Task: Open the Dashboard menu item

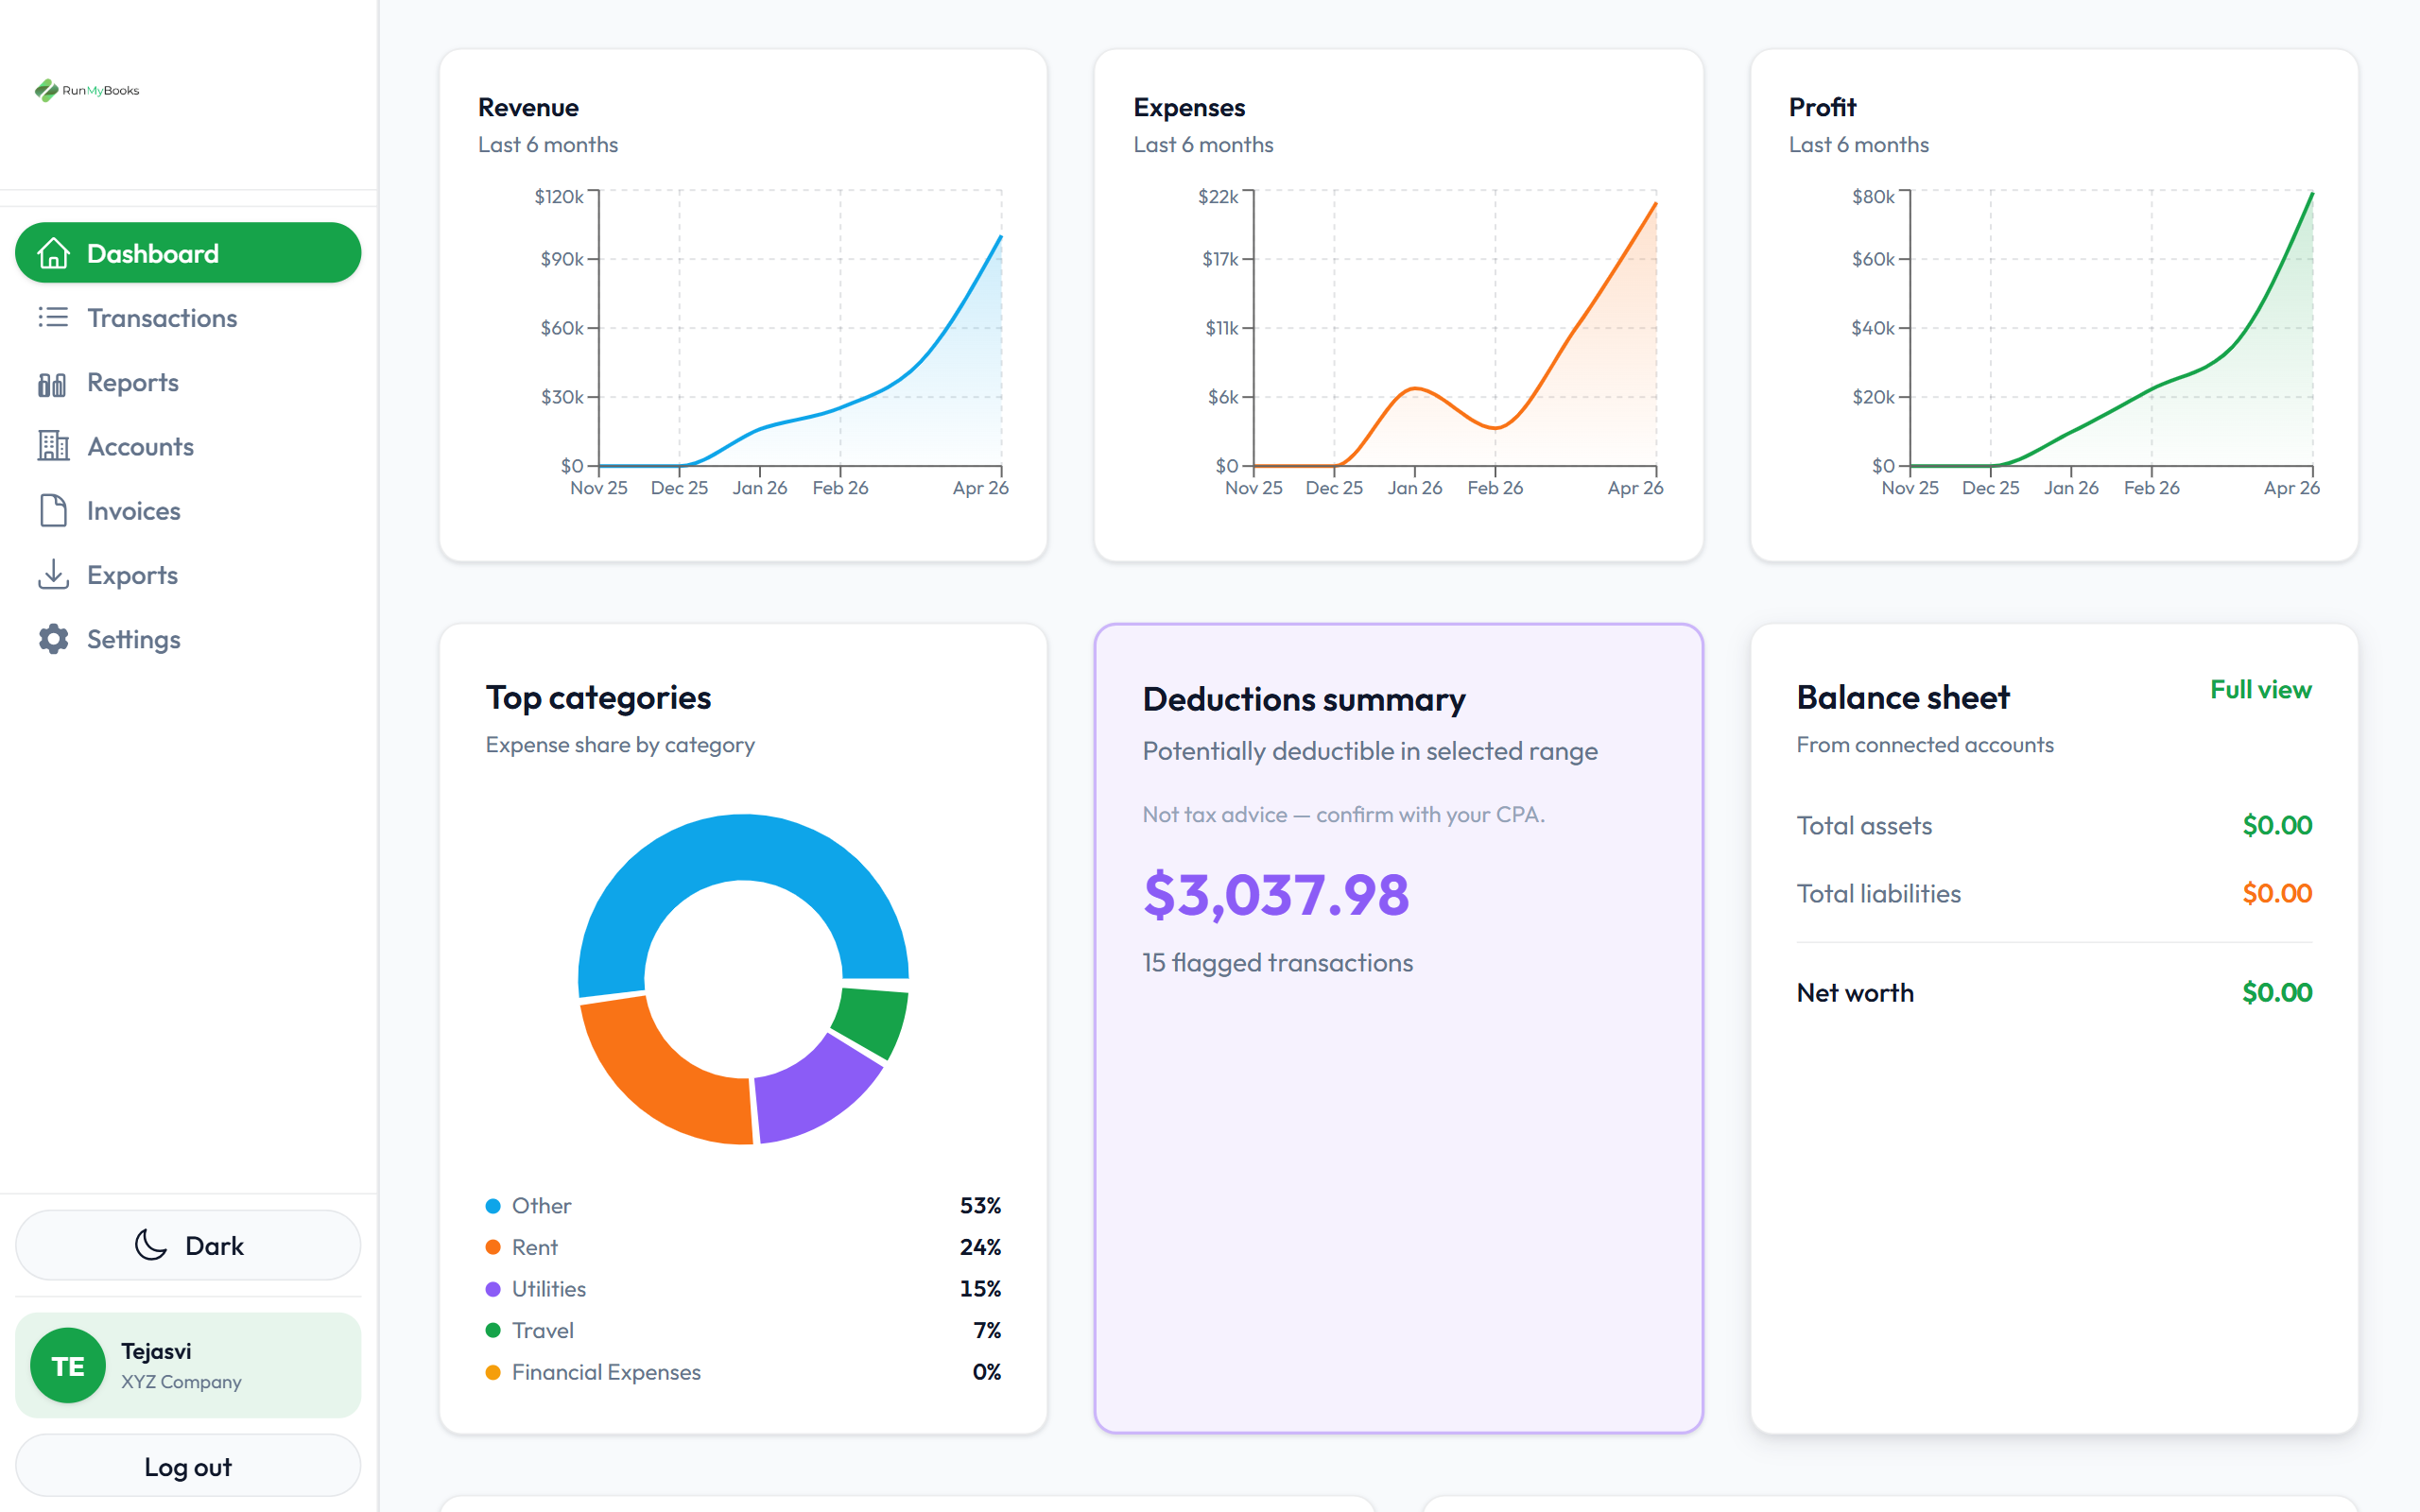Action: click(188, 253)
